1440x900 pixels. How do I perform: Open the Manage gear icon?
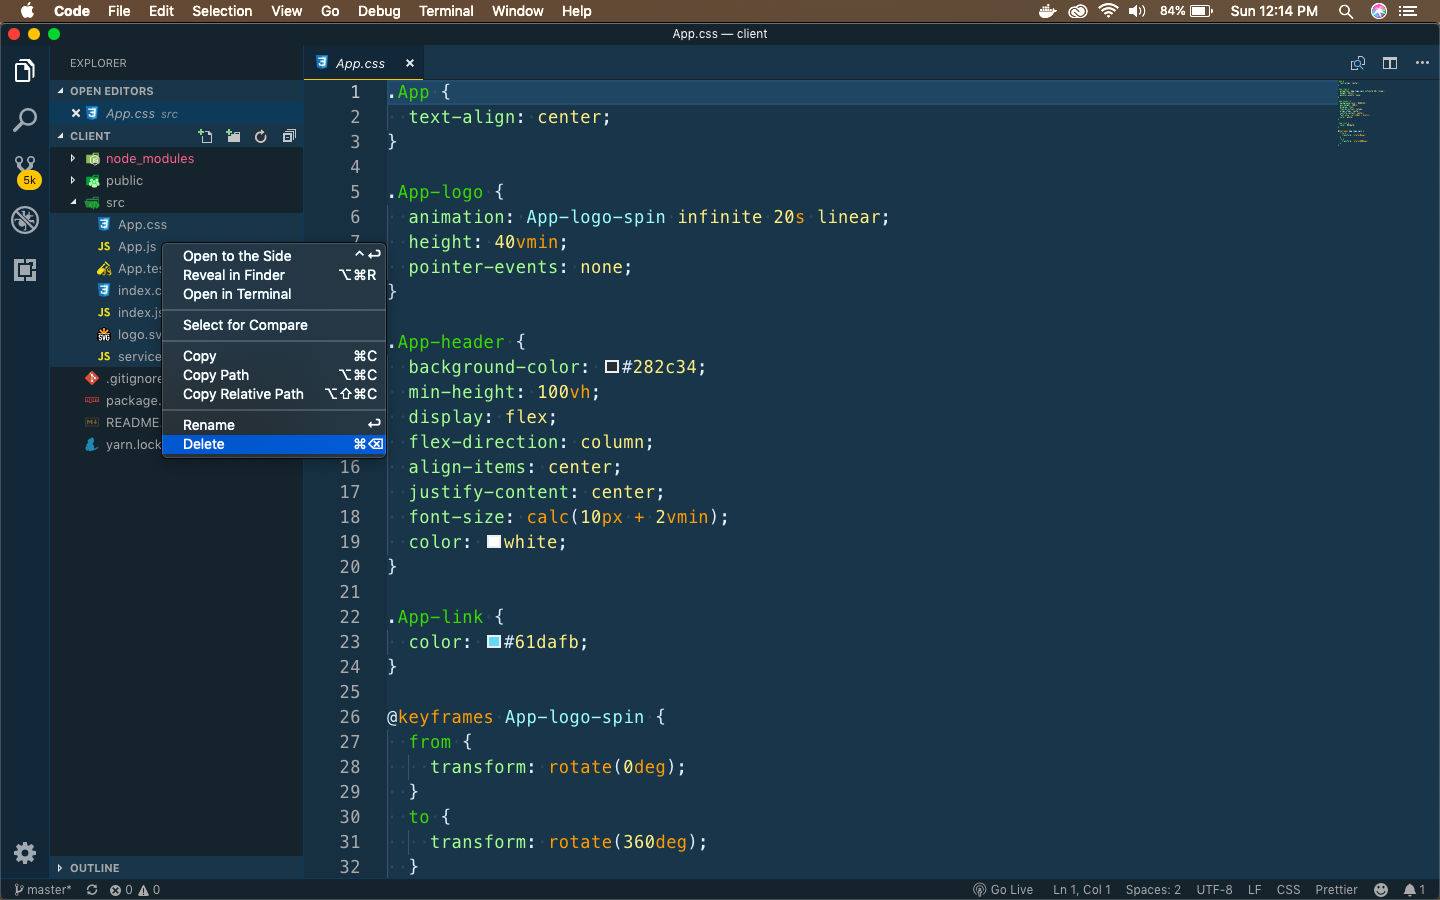25,853
